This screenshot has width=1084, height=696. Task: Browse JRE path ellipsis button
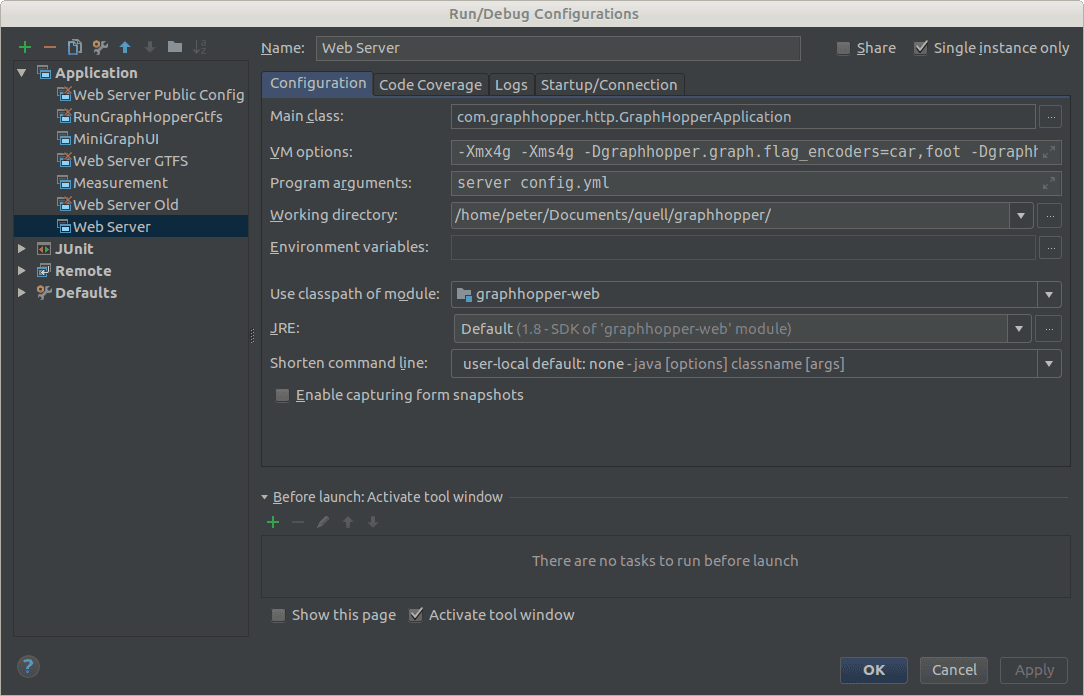click(1049, 329)
